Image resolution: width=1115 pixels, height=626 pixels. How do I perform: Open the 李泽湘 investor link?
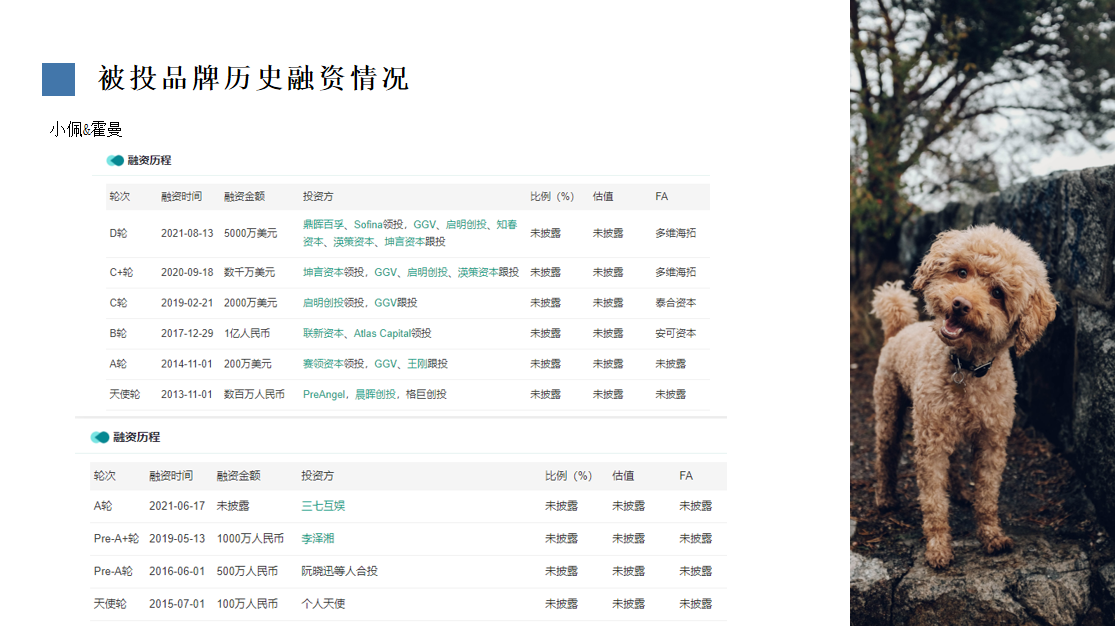(318, 539)
